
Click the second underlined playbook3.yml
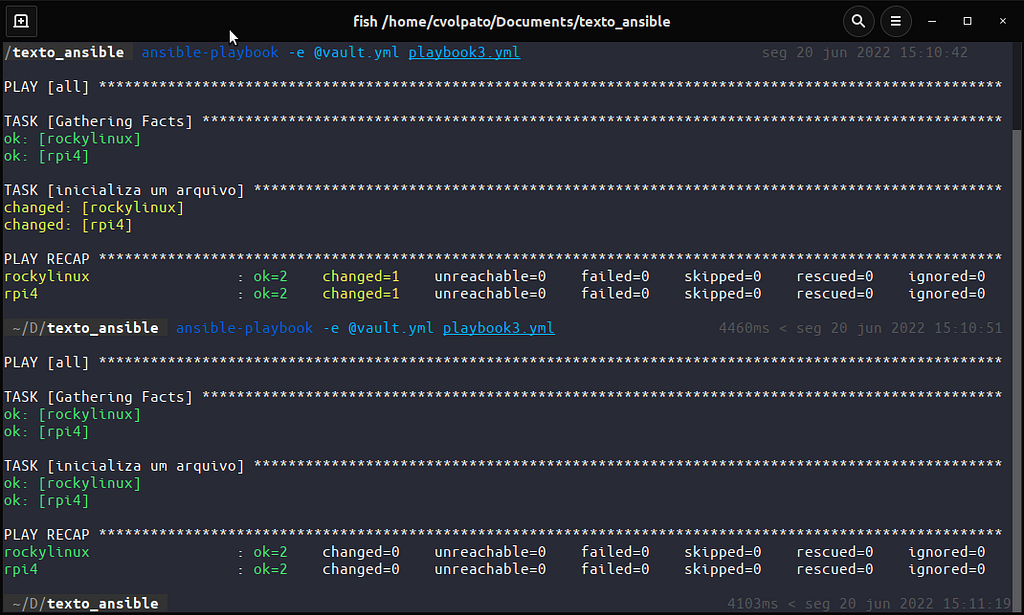(x=498, y=328)
